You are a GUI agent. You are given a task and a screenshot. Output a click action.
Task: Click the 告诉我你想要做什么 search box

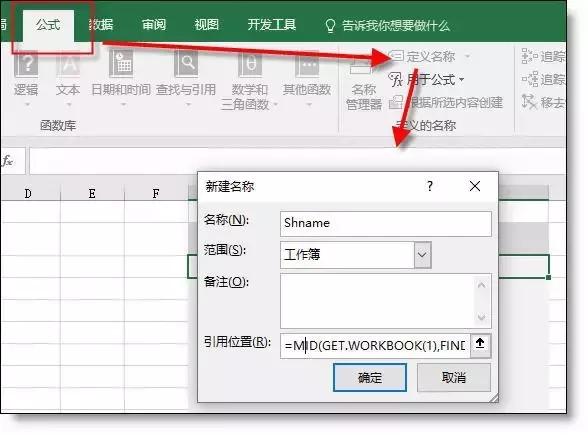click(387, 26)
